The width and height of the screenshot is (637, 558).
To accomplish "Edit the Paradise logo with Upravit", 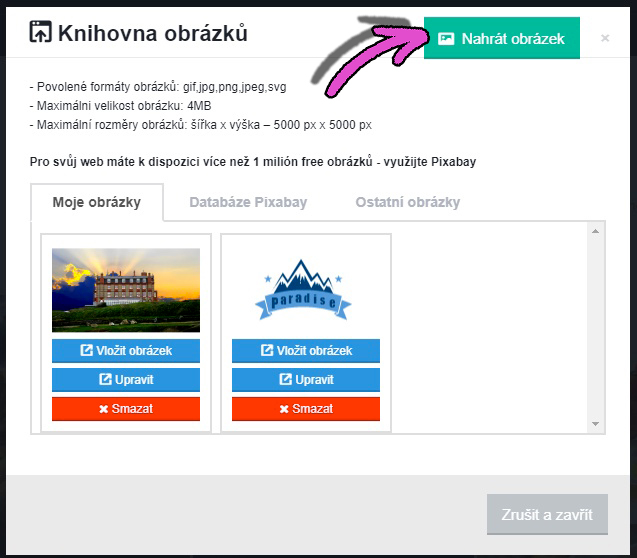I will (x=306, y=380).
